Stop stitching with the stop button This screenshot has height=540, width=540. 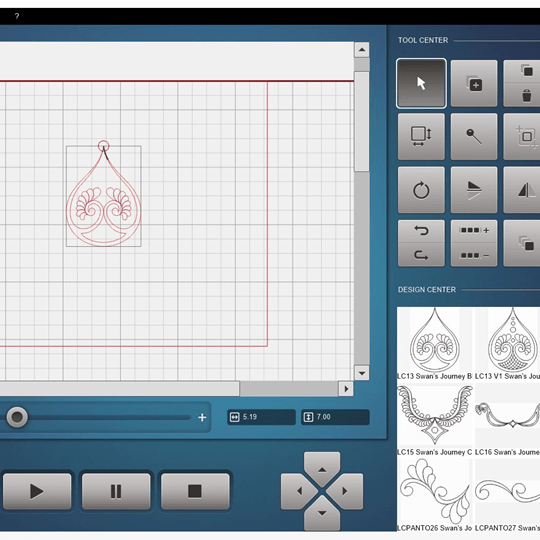click(x=195, y=491)
